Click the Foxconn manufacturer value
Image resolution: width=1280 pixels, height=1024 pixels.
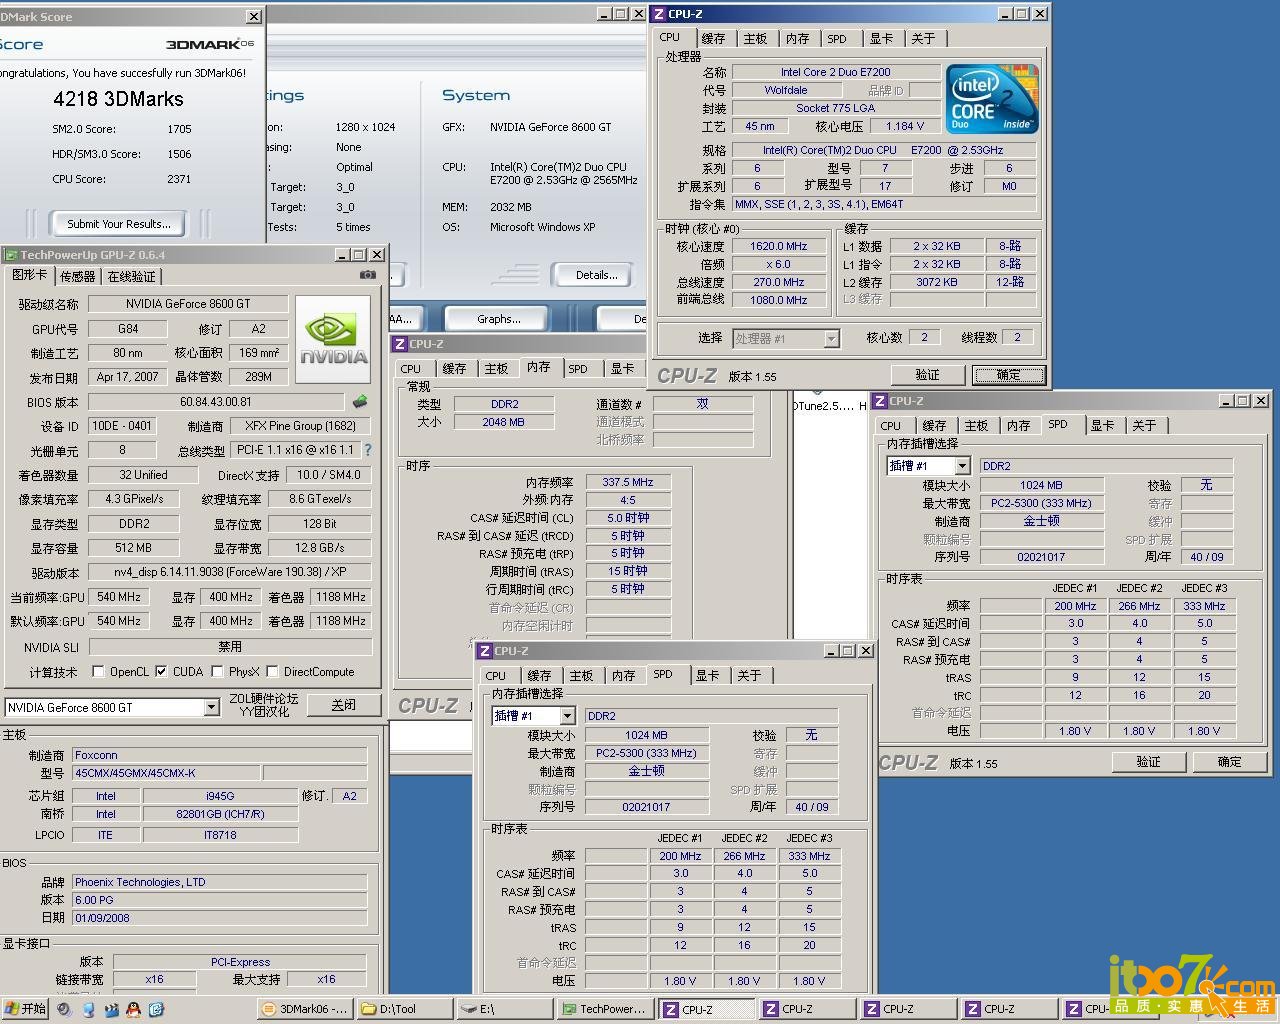pos(219,755)
